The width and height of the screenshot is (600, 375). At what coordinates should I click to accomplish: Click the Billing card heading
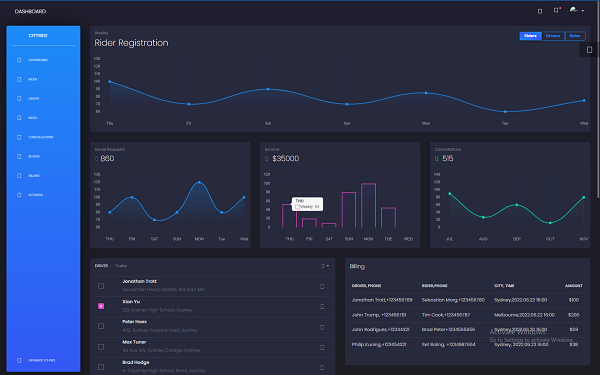point(357,266)
